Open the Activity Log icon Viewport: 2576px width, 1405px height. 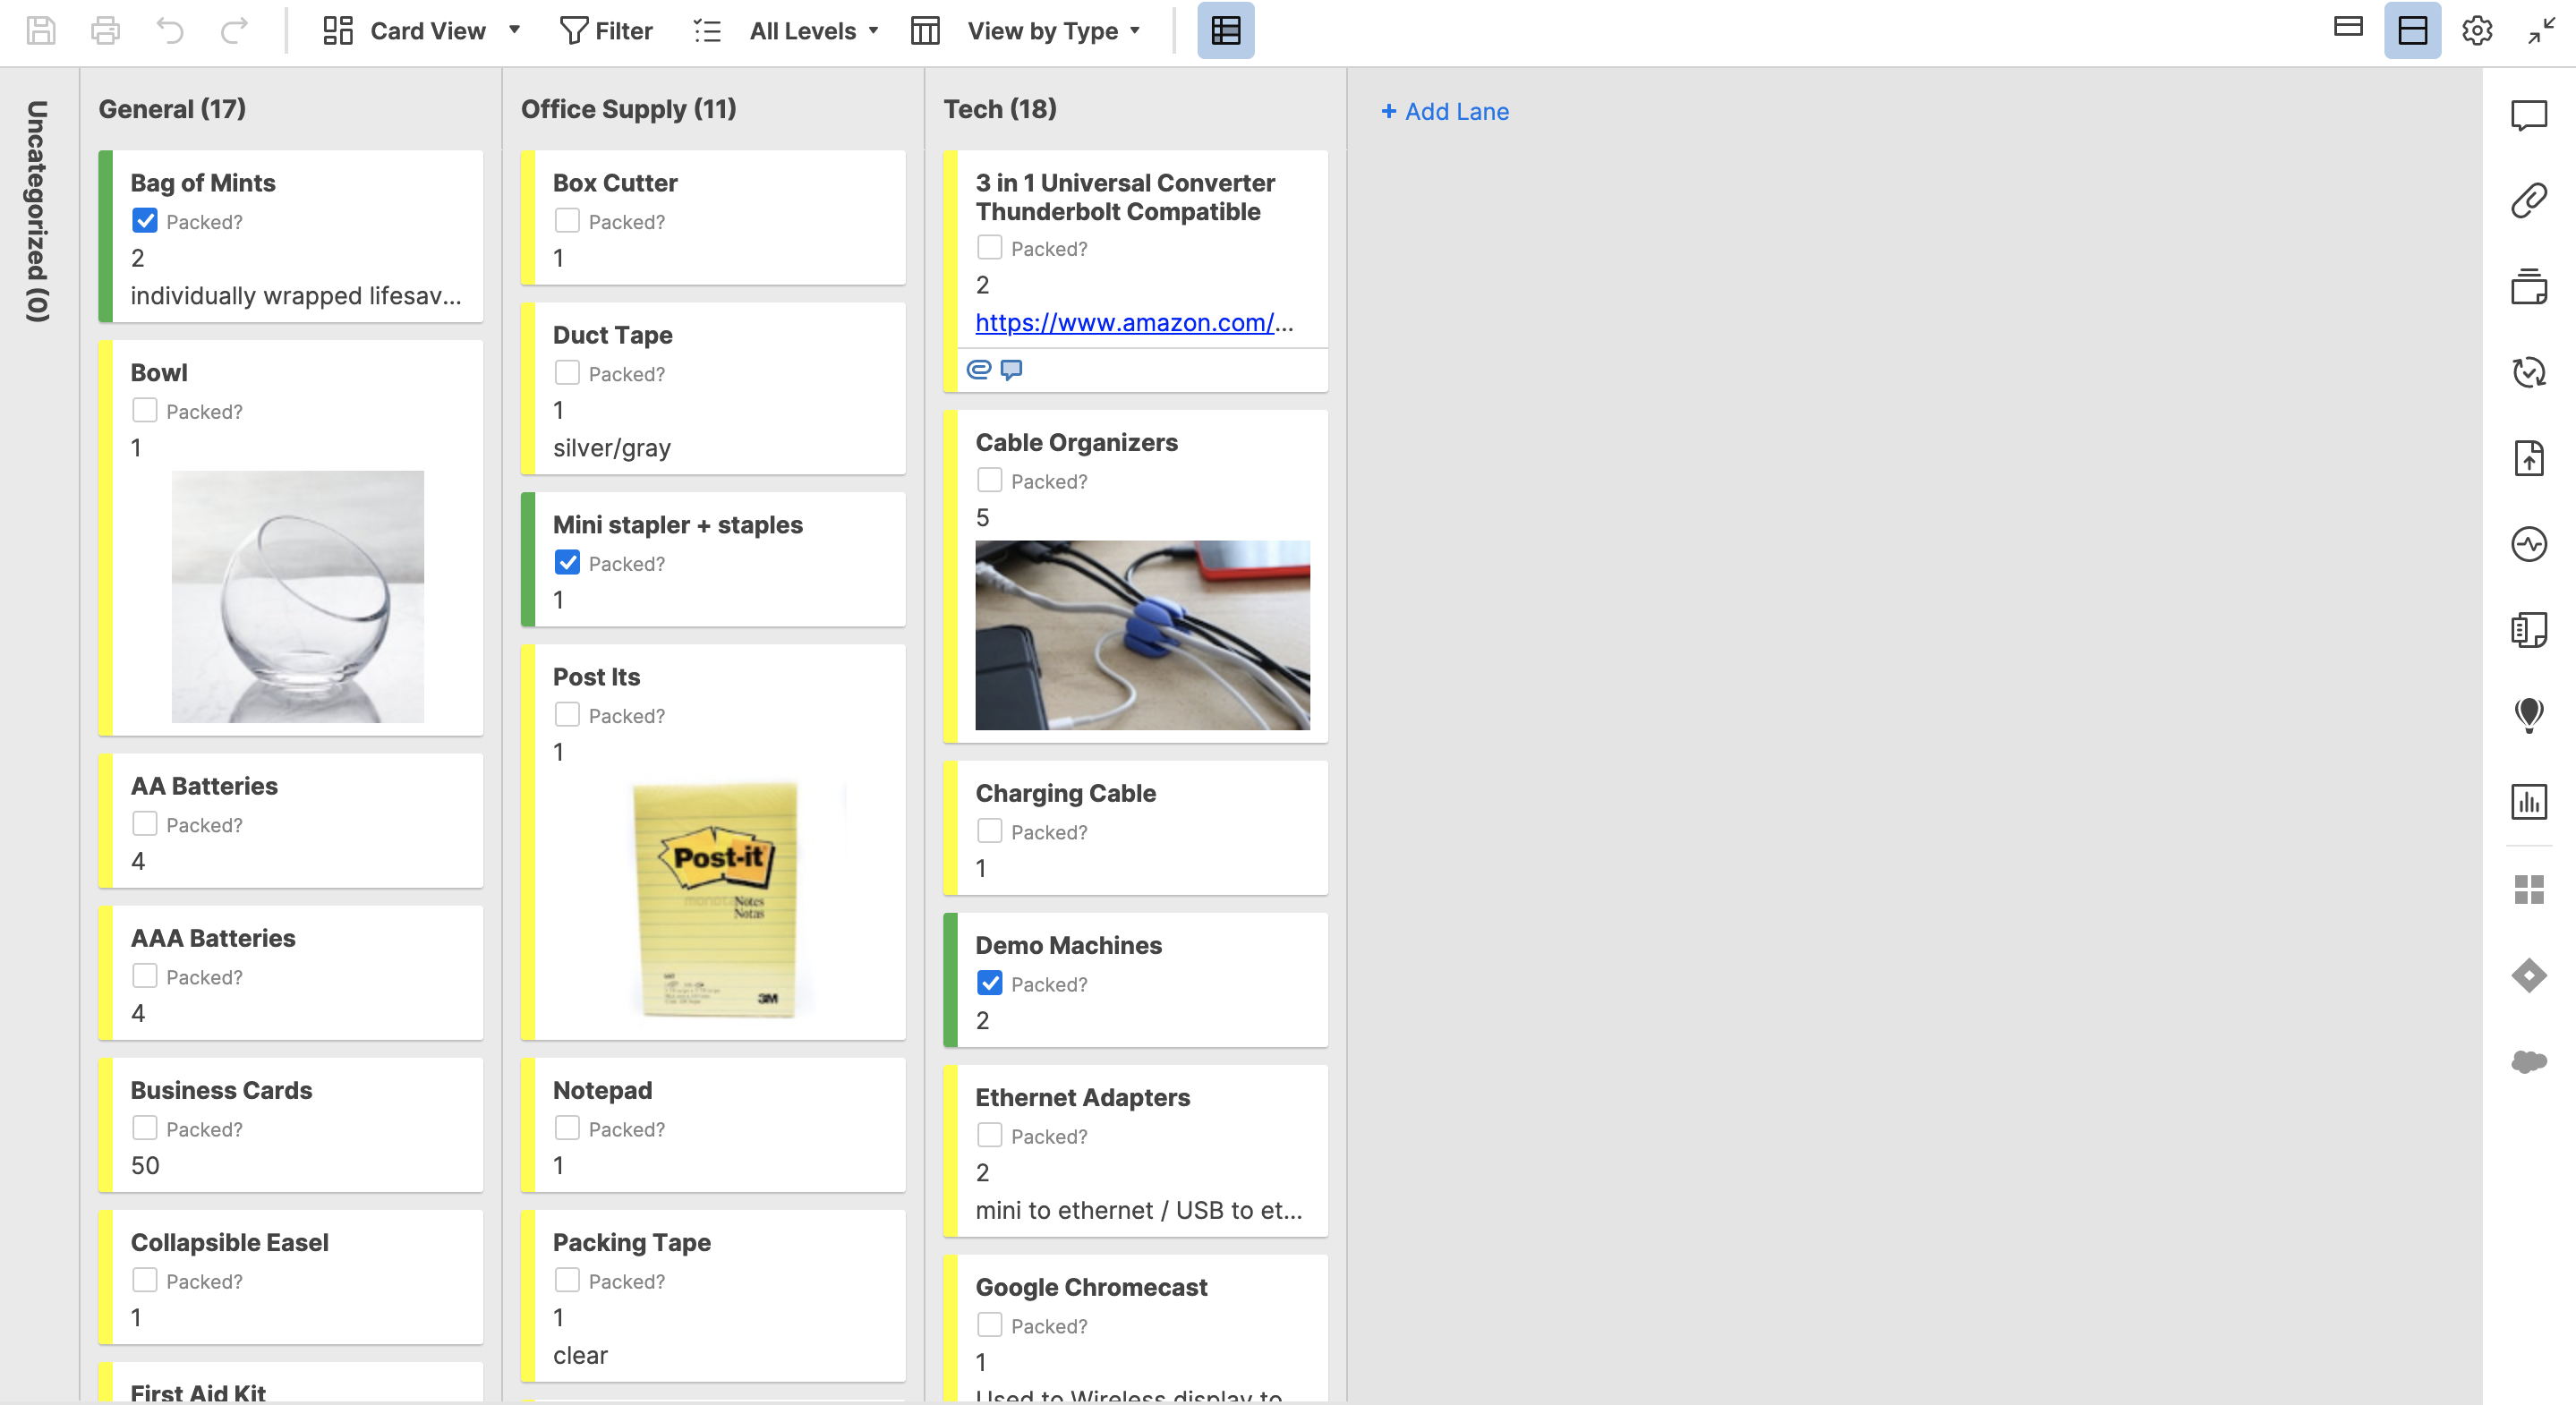tap(2529, 544)
